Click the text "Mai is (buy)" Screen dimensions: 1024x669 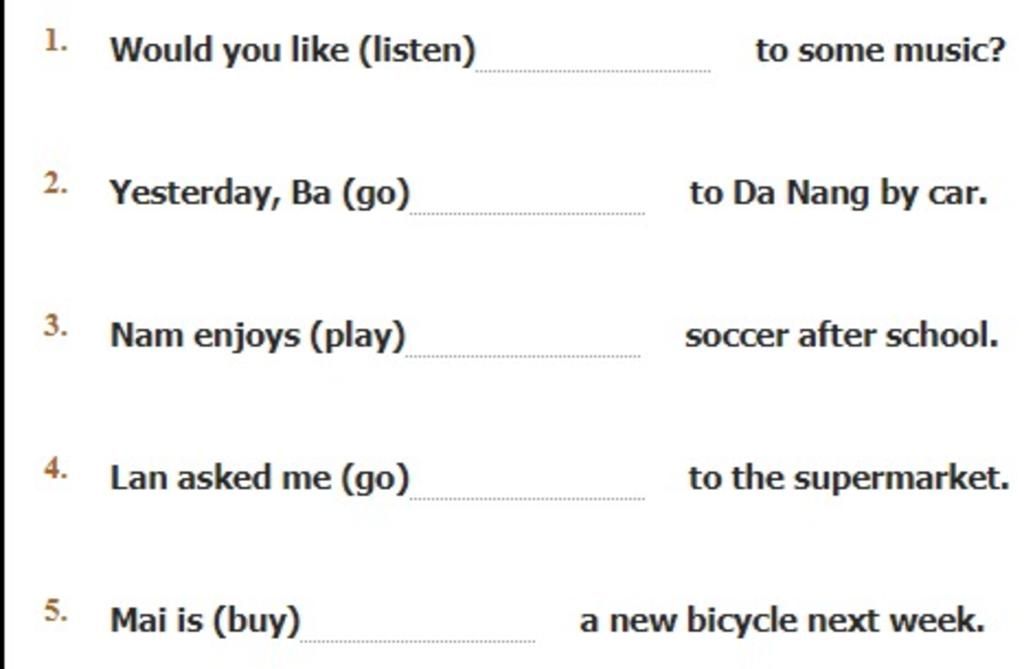(x=205, y=621)
